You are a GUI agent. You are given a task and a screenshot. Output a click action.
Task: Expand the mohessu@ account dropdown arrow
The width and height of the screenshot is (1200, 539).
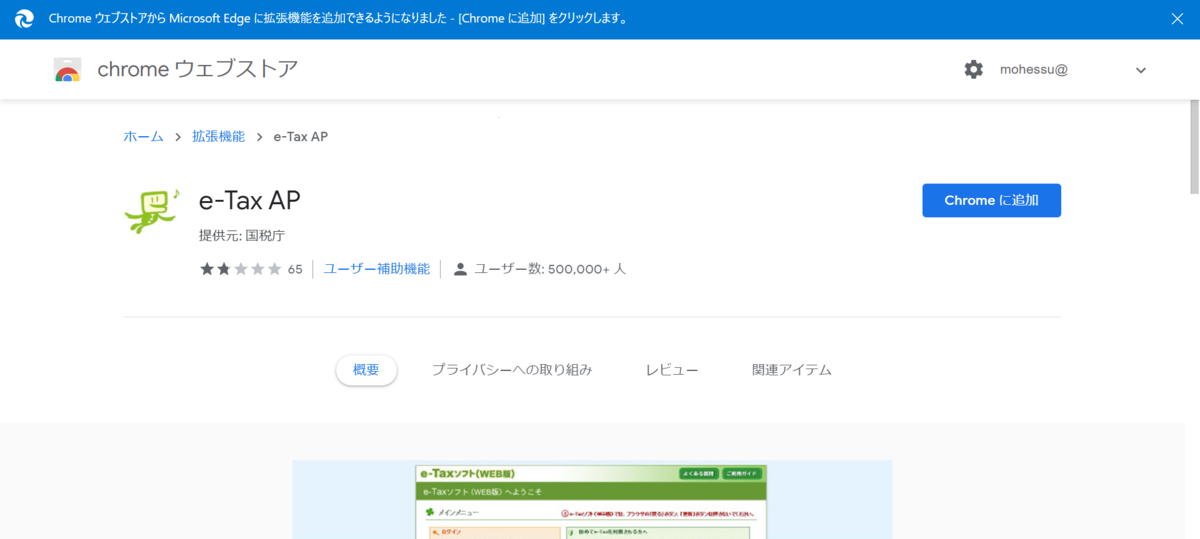coord(1141,70)
